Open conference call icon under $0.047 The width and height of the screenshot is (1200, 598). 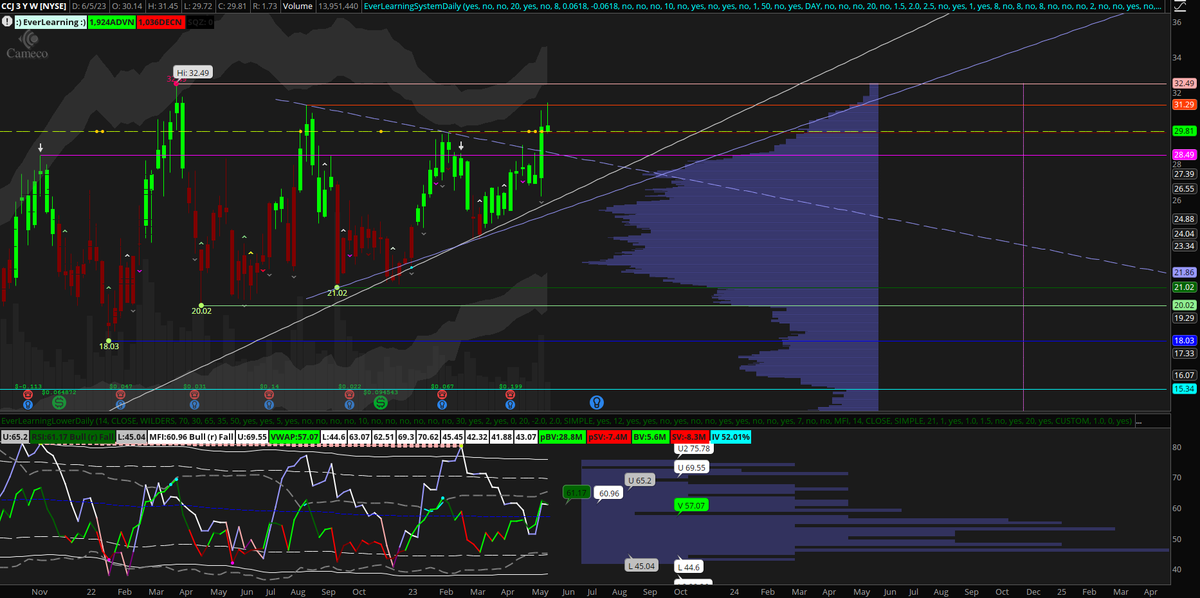[120, 394]
